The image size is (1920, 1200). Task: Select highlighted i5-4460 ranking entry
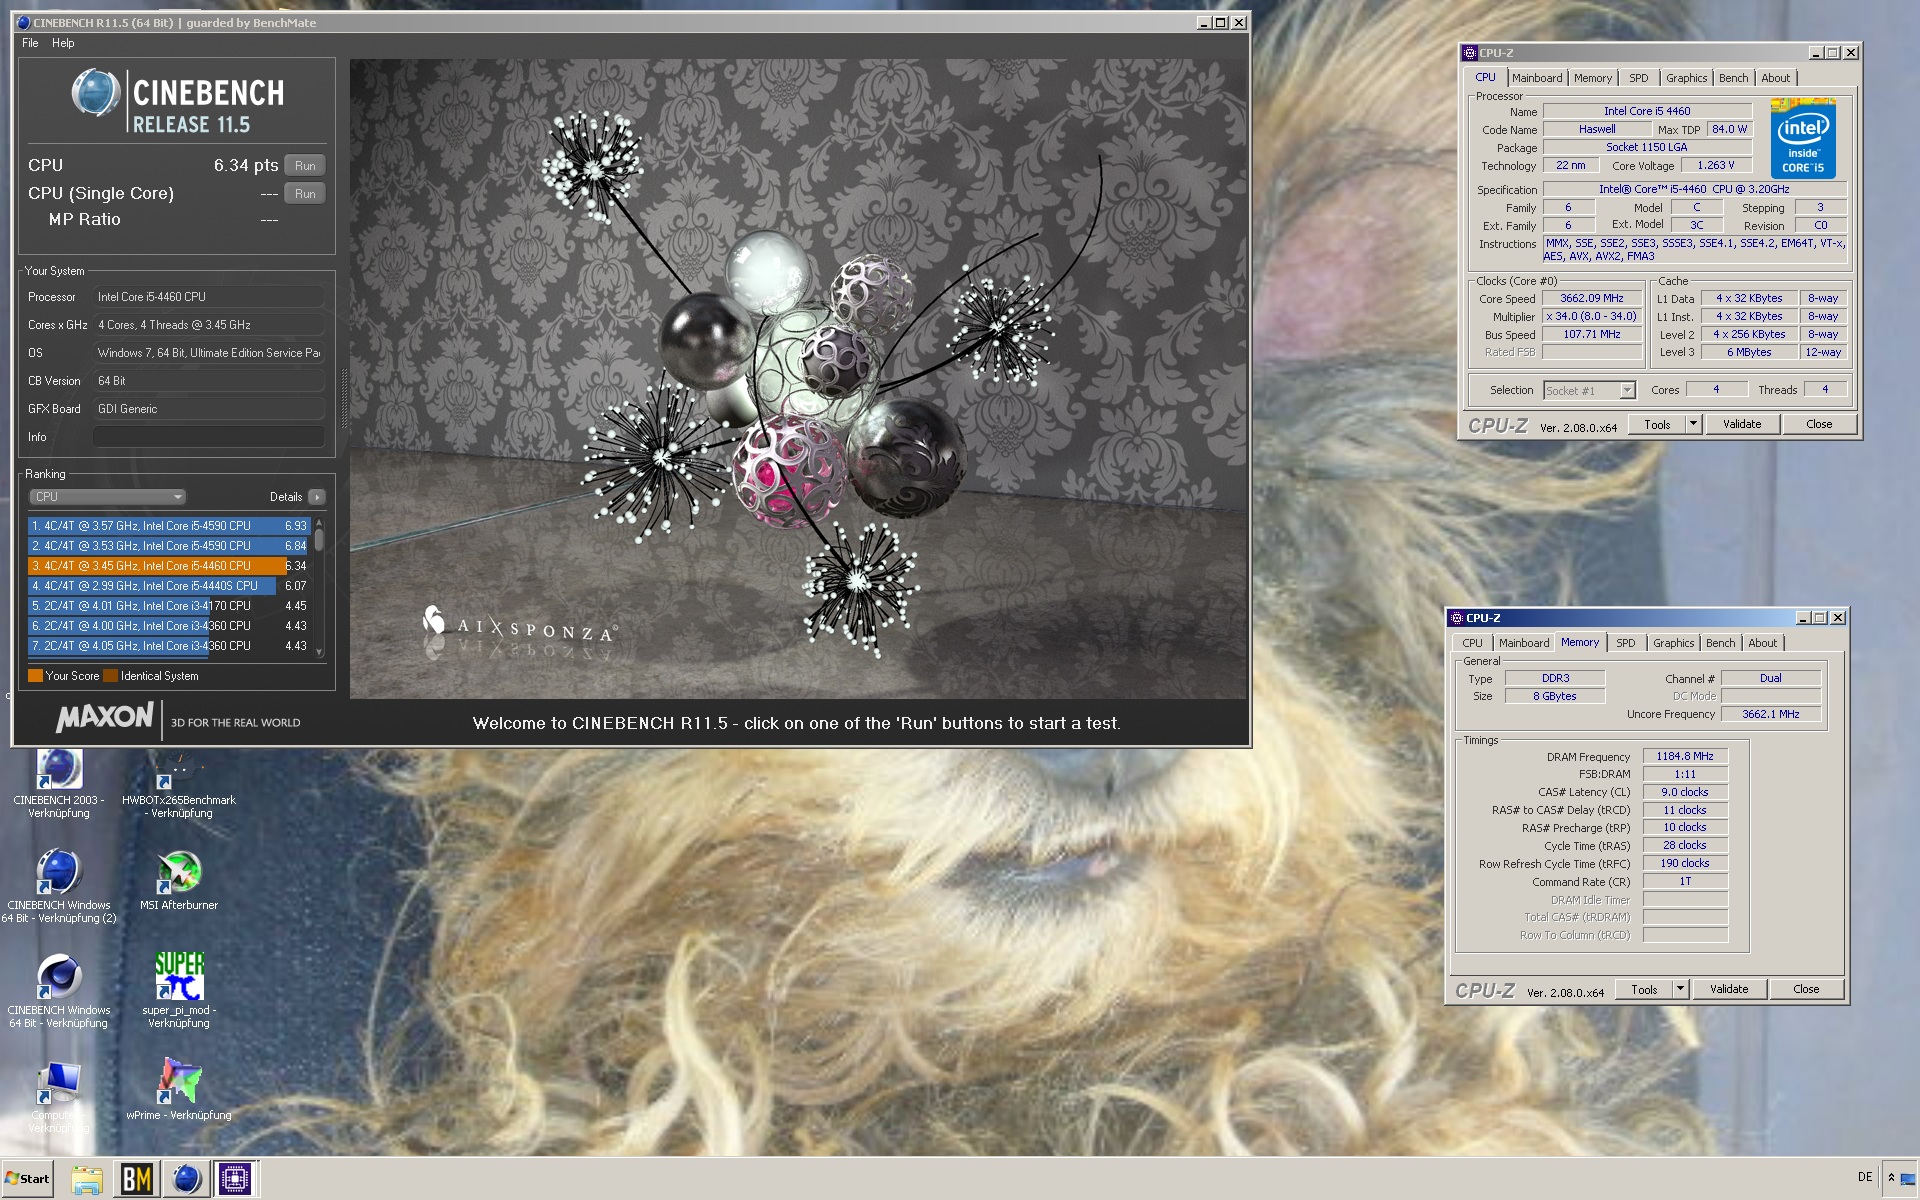click(x=169, y=566)
